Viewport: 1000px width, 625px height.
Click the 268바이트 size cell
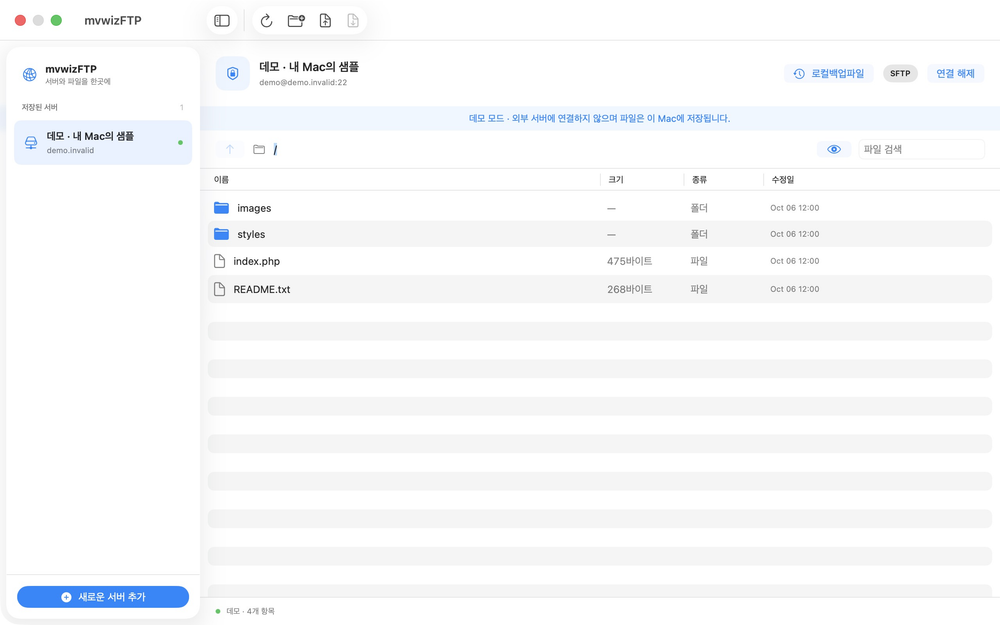click(x=629, y=289)
